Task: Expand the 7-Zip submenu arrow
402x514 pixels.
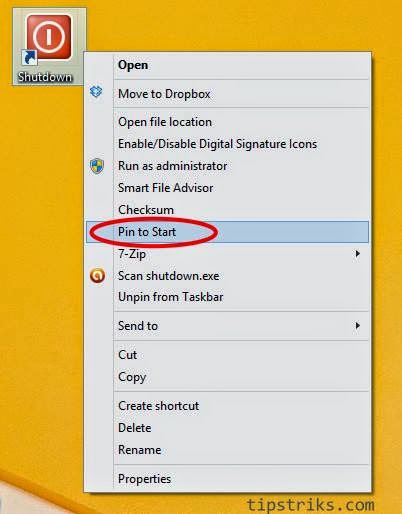Action: coord(358,254)
